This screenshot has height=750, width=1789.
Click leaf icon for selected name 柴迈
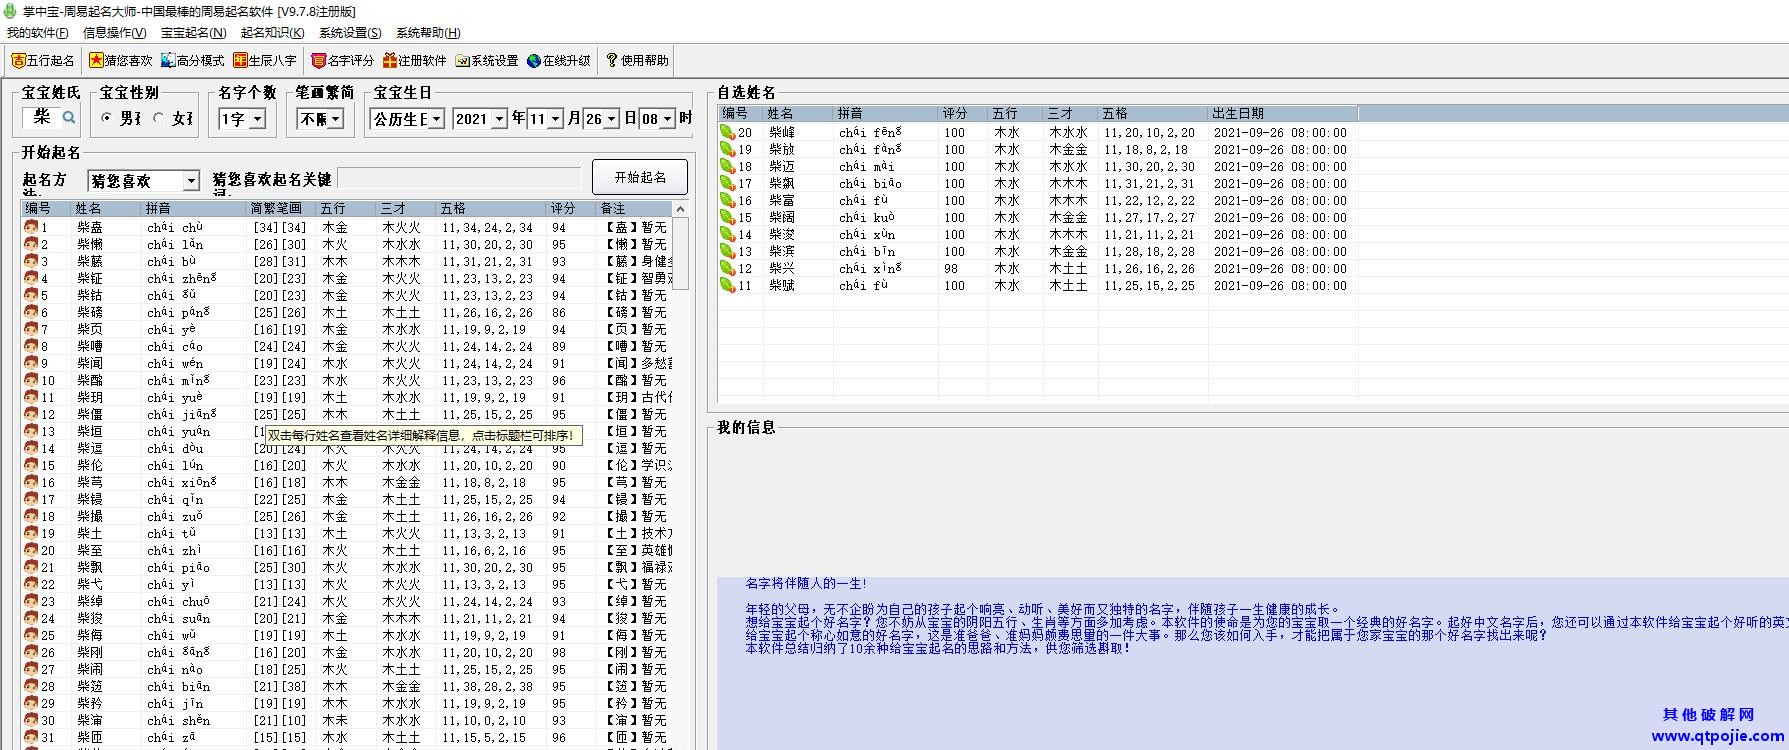(x=727, y=166)
